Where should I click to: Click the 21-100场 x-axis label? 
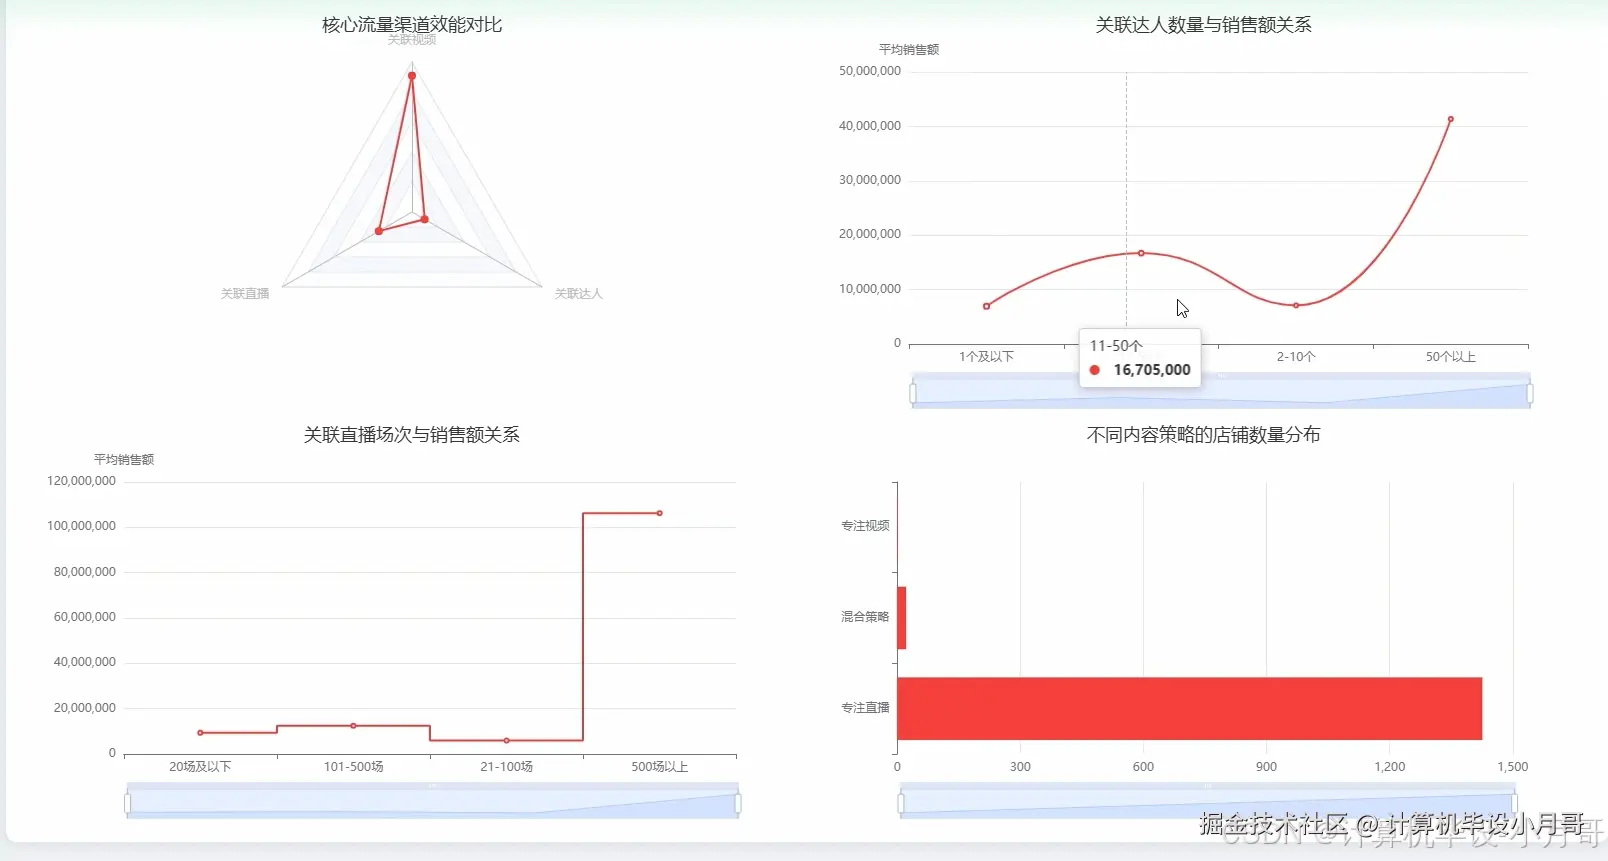507,767
